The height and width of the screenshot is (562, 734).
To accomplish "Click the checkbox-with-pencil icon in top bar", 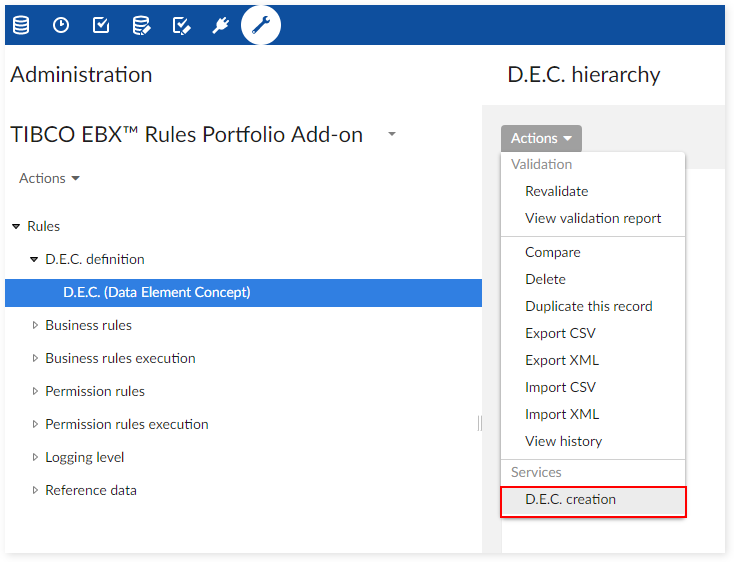I will coord(181,25).
